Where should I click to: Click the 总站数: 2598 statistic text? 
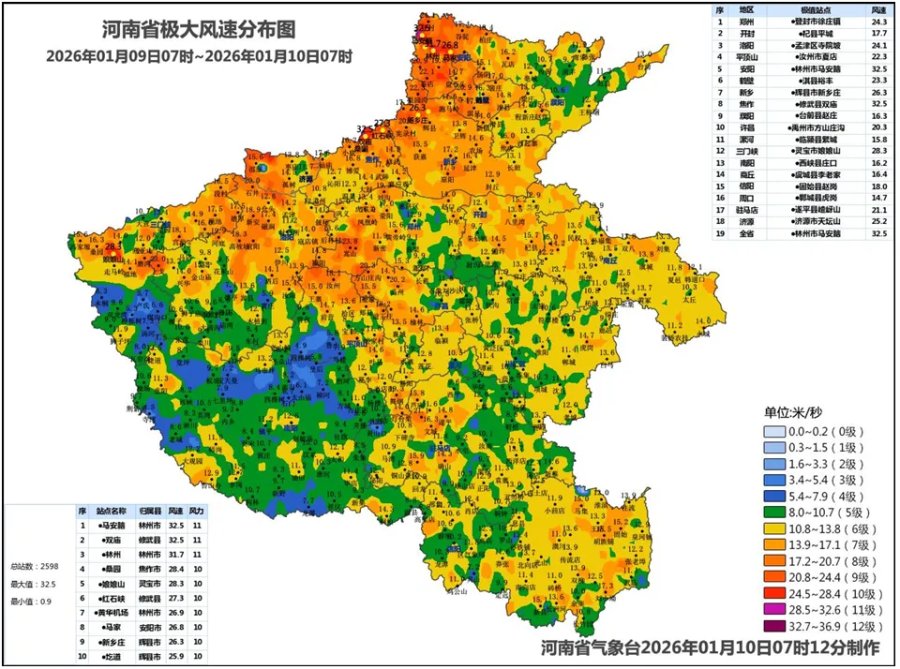(x=32, y=566)
